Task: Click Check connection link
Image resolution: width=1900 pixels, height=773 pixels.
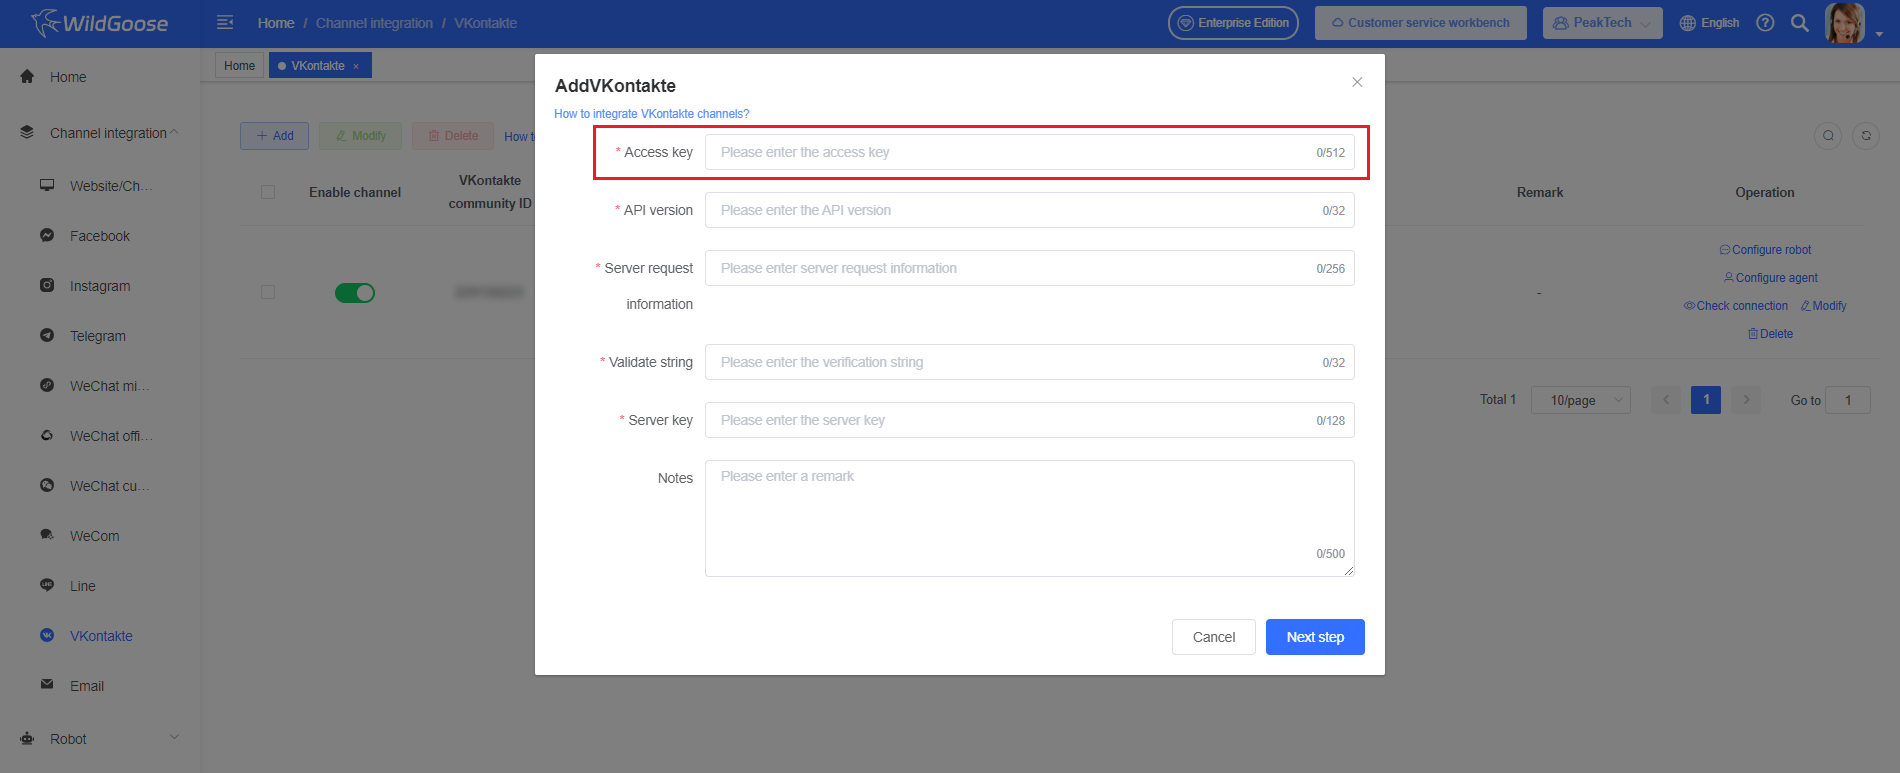Action: coord(1736,306)
